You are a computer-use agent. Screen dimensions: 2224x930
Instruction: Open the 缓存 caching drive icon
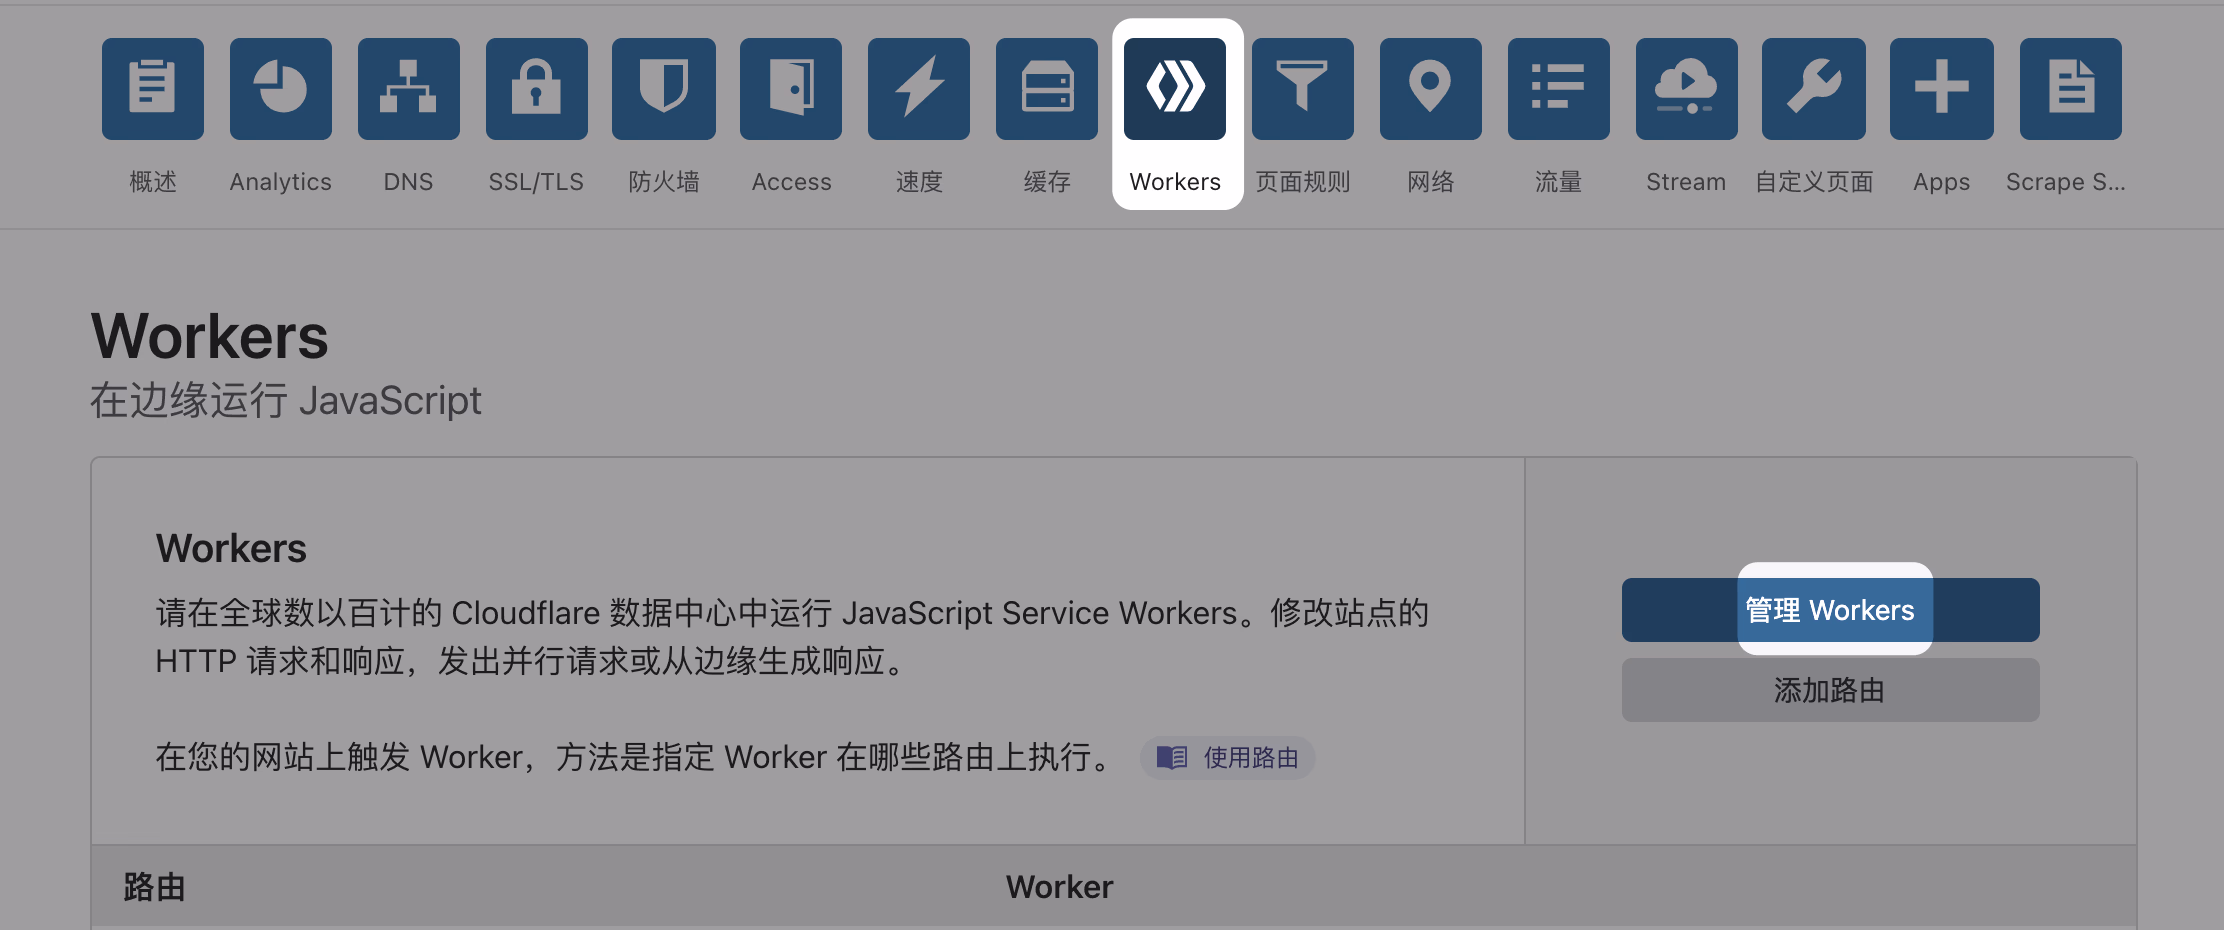pyautogui.click(x=1047, y=89)
